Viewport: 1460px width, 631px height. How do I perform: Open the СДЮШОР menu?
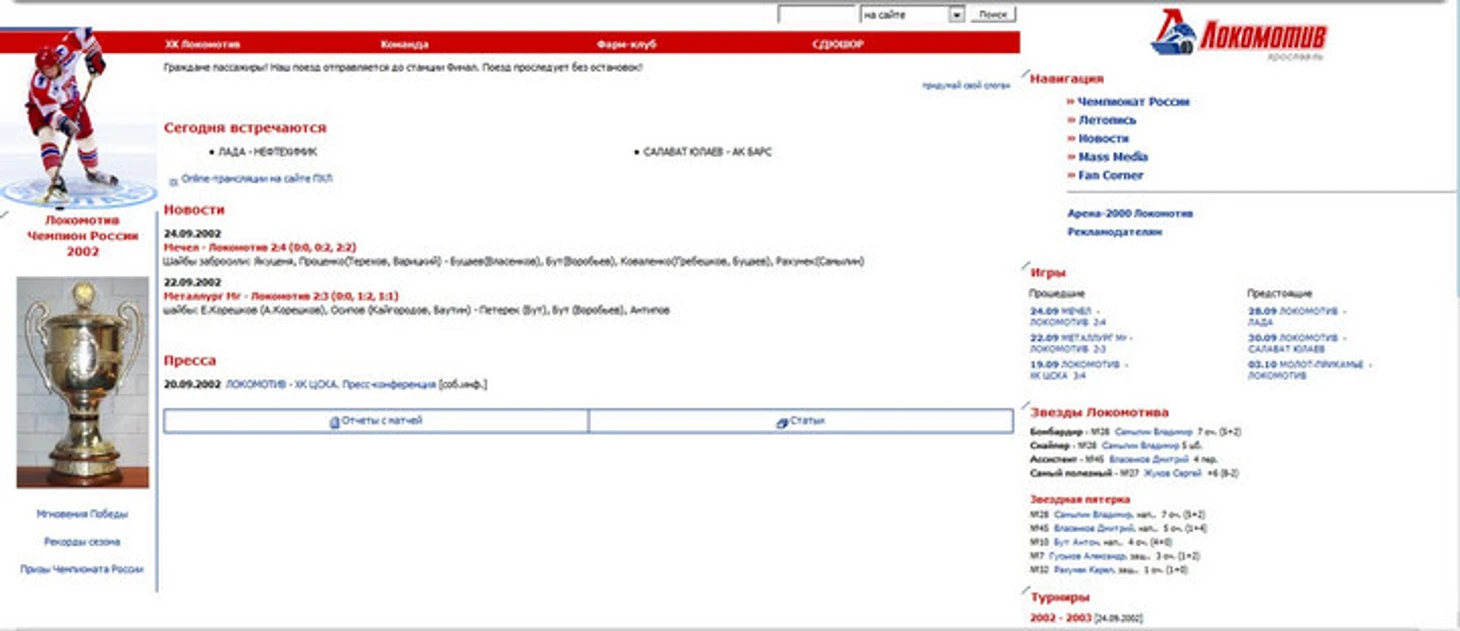pyautogui.click(x=838, y=44)
